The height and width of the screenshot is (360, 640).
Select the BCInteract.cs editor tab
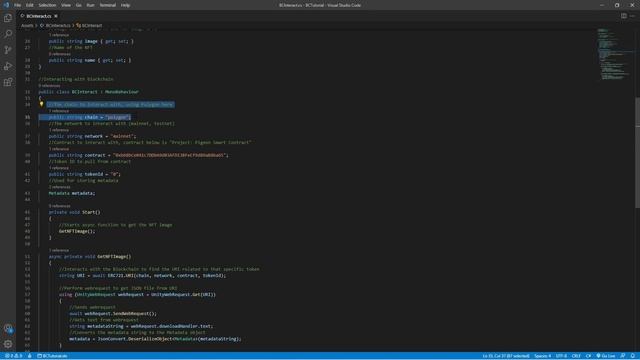(x=39, y=16)
